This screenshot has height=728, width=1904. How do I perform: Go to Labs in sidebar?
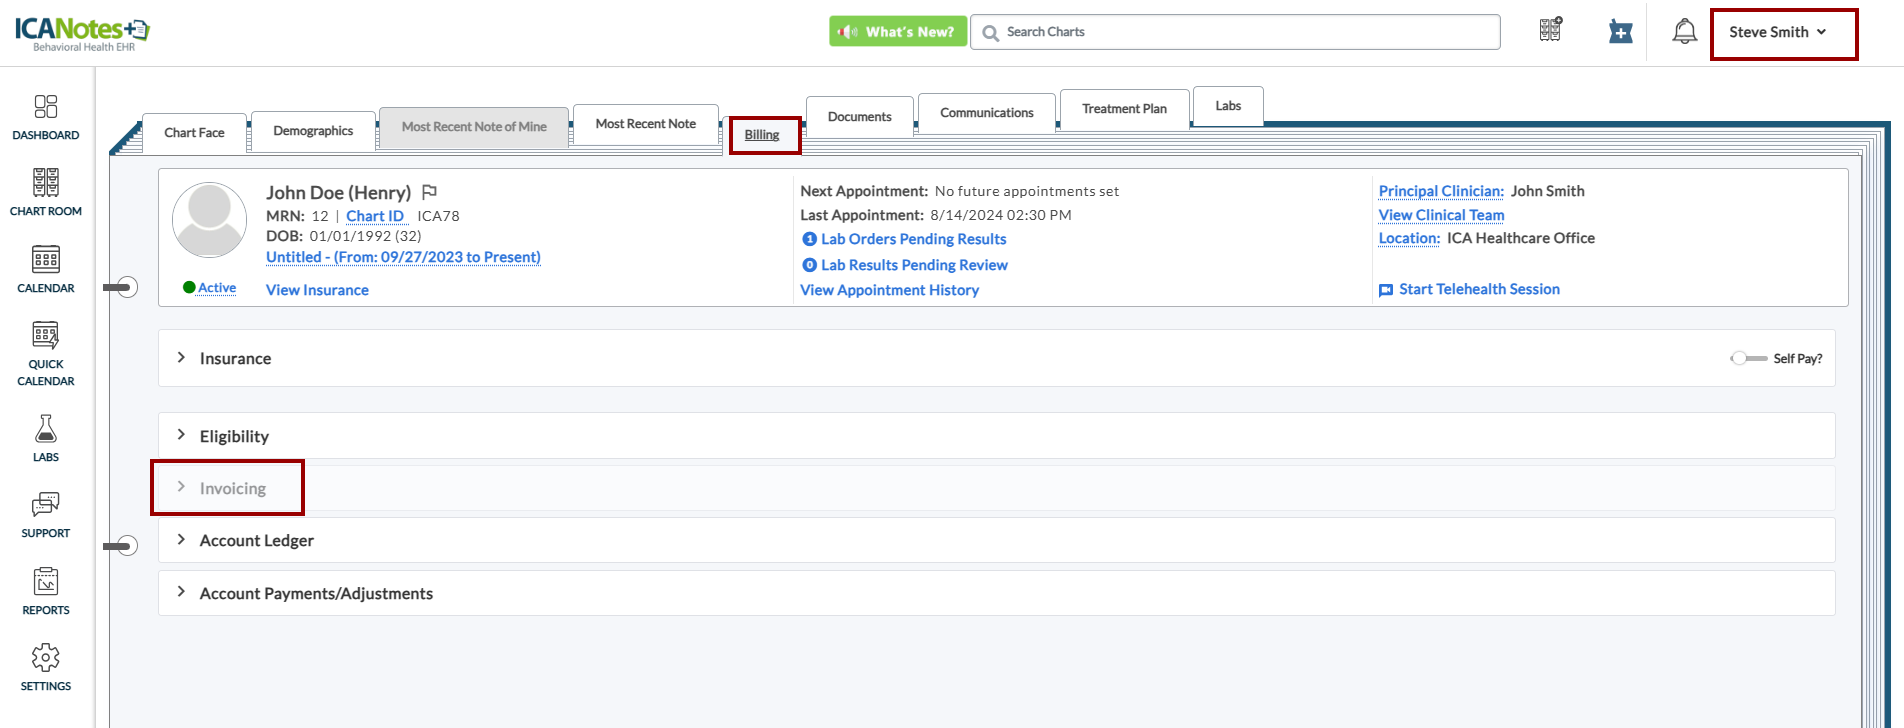[46, 438]
